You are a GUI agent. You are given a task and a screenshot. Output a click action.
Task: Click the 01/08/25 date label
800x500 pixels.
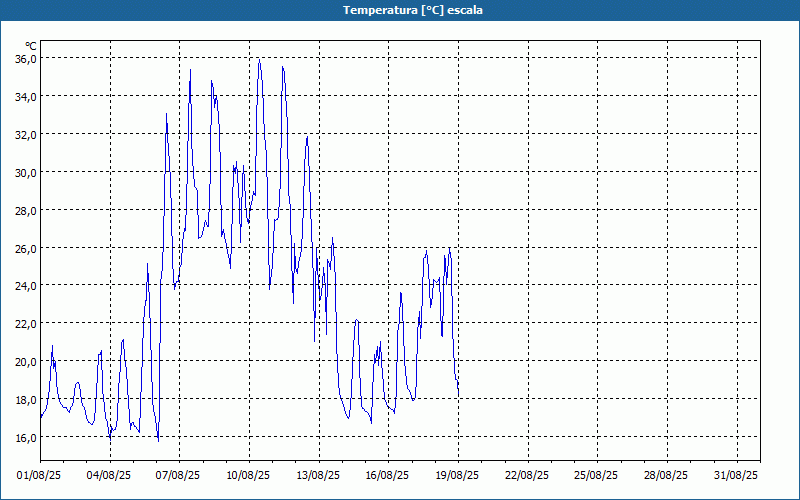pos(39,476)
